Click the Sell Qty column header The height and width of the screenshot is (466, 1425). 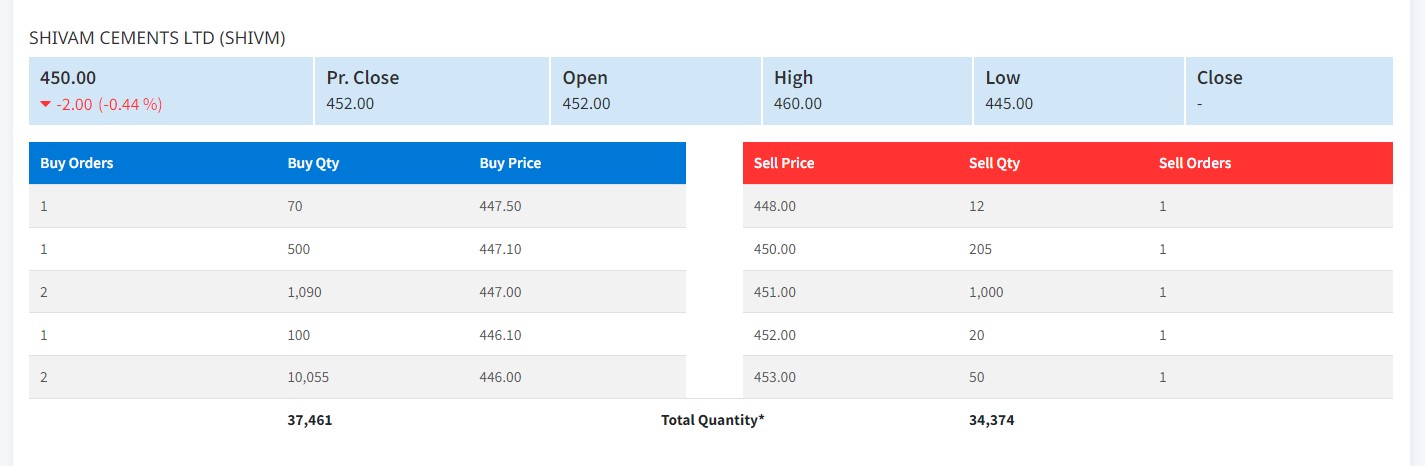click(x=994, y=163)
